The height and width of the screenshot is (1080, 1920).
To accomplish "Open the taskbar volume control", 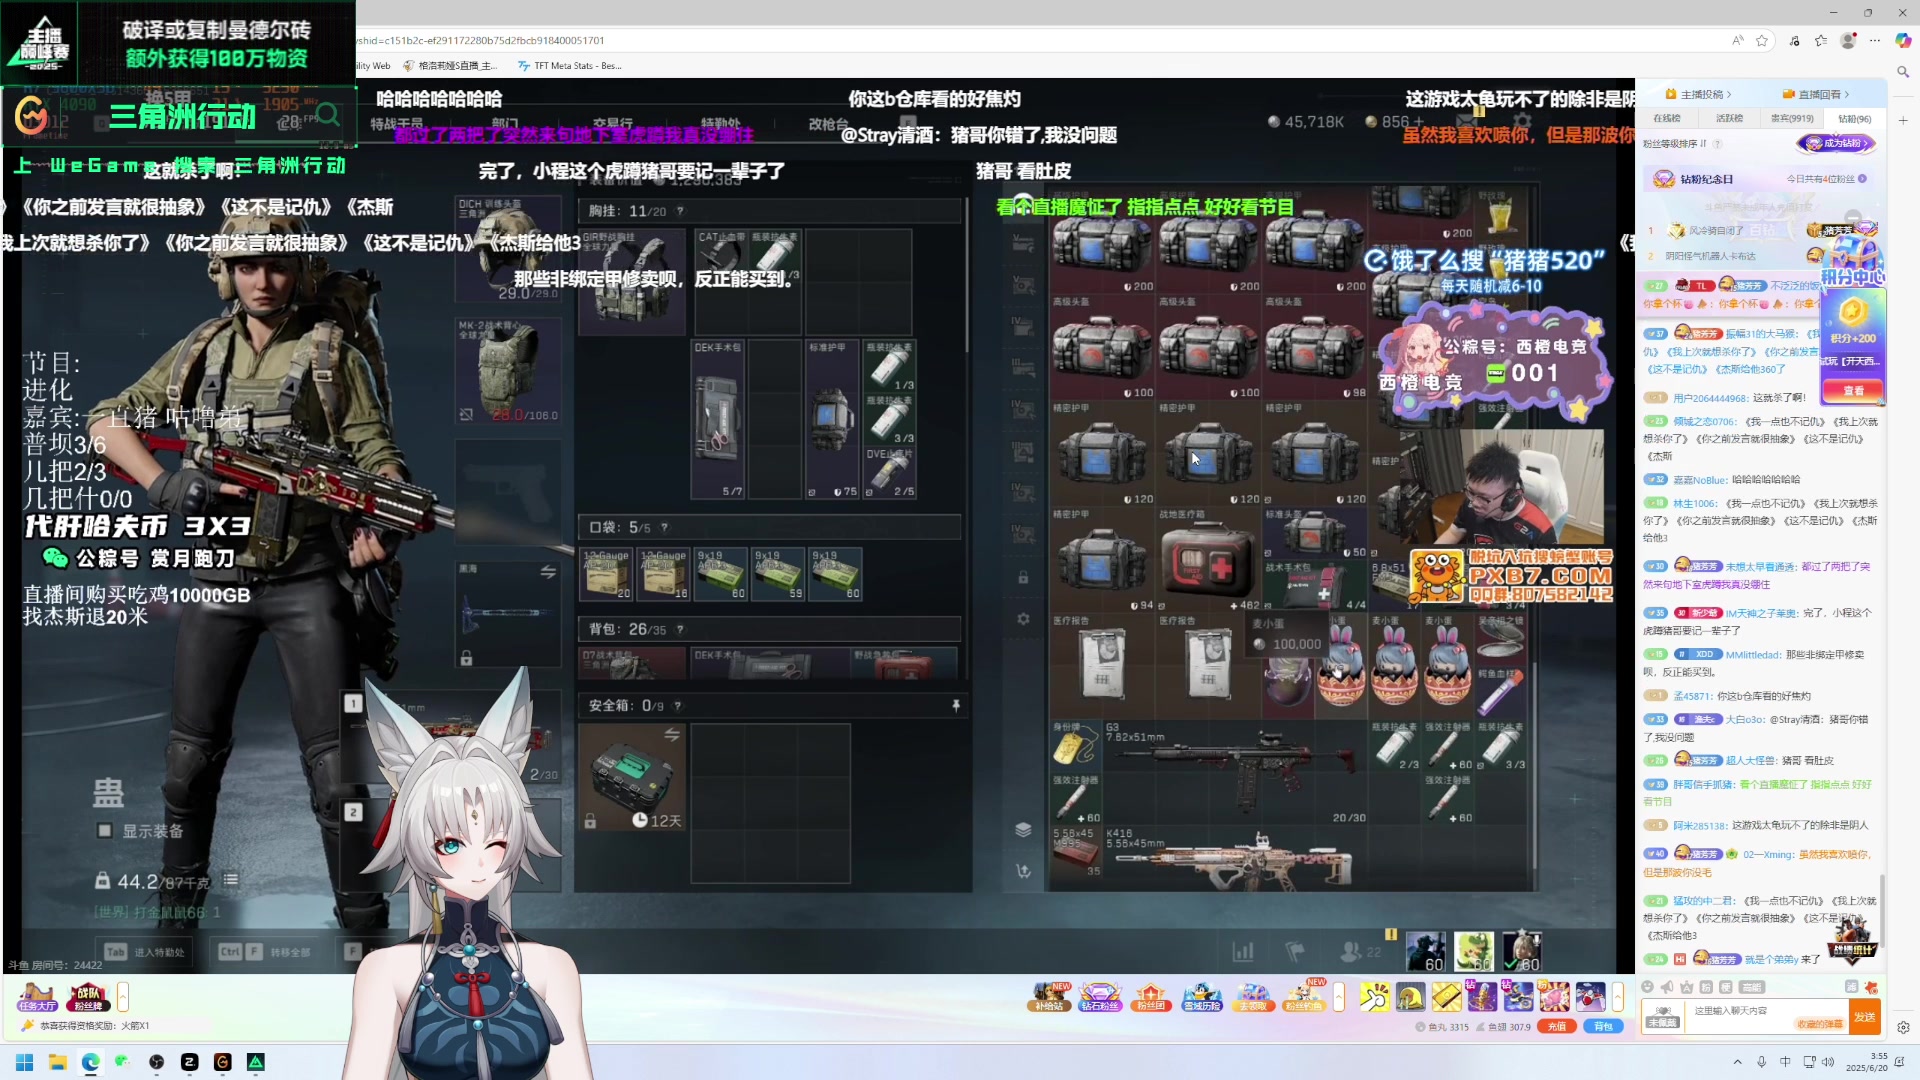I will [1828, 1062].
